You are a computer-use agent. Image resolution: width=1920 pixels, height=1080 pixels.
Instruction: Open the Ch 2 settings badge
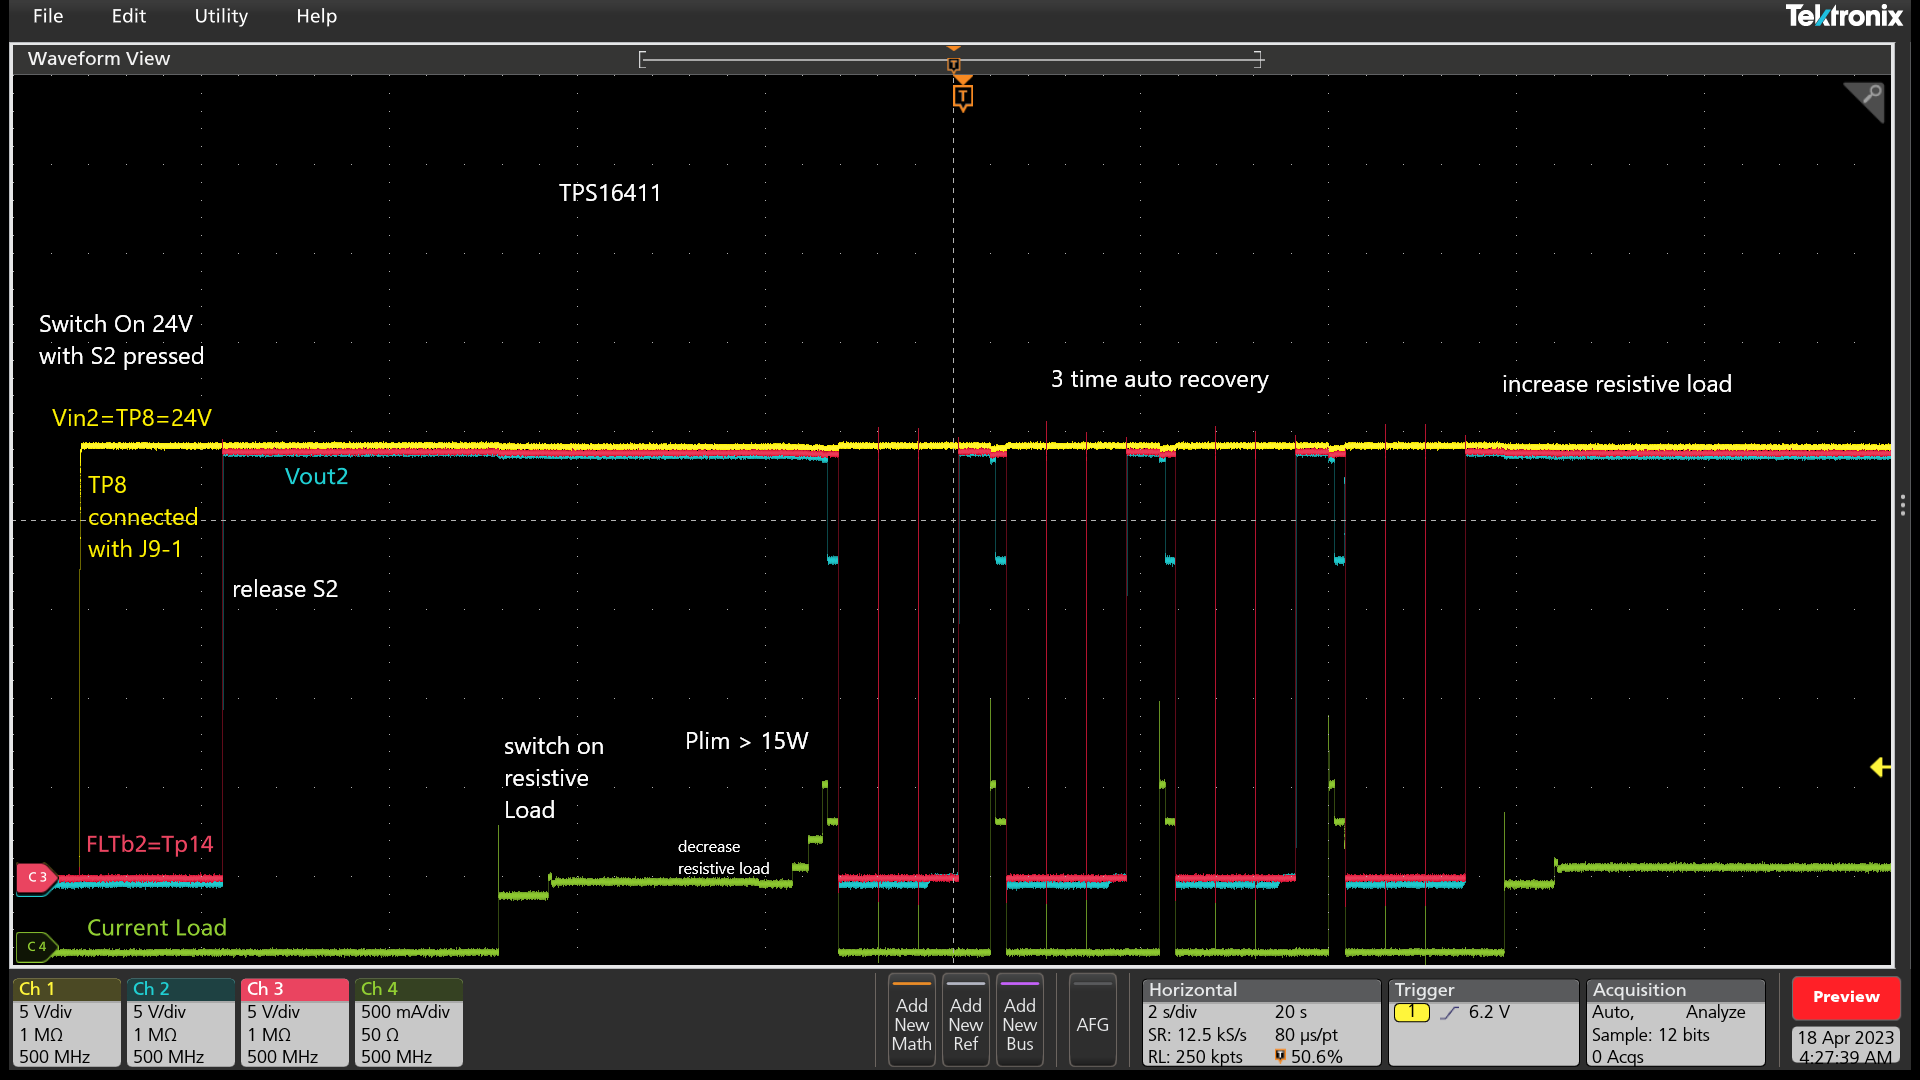pos(180,1022)
